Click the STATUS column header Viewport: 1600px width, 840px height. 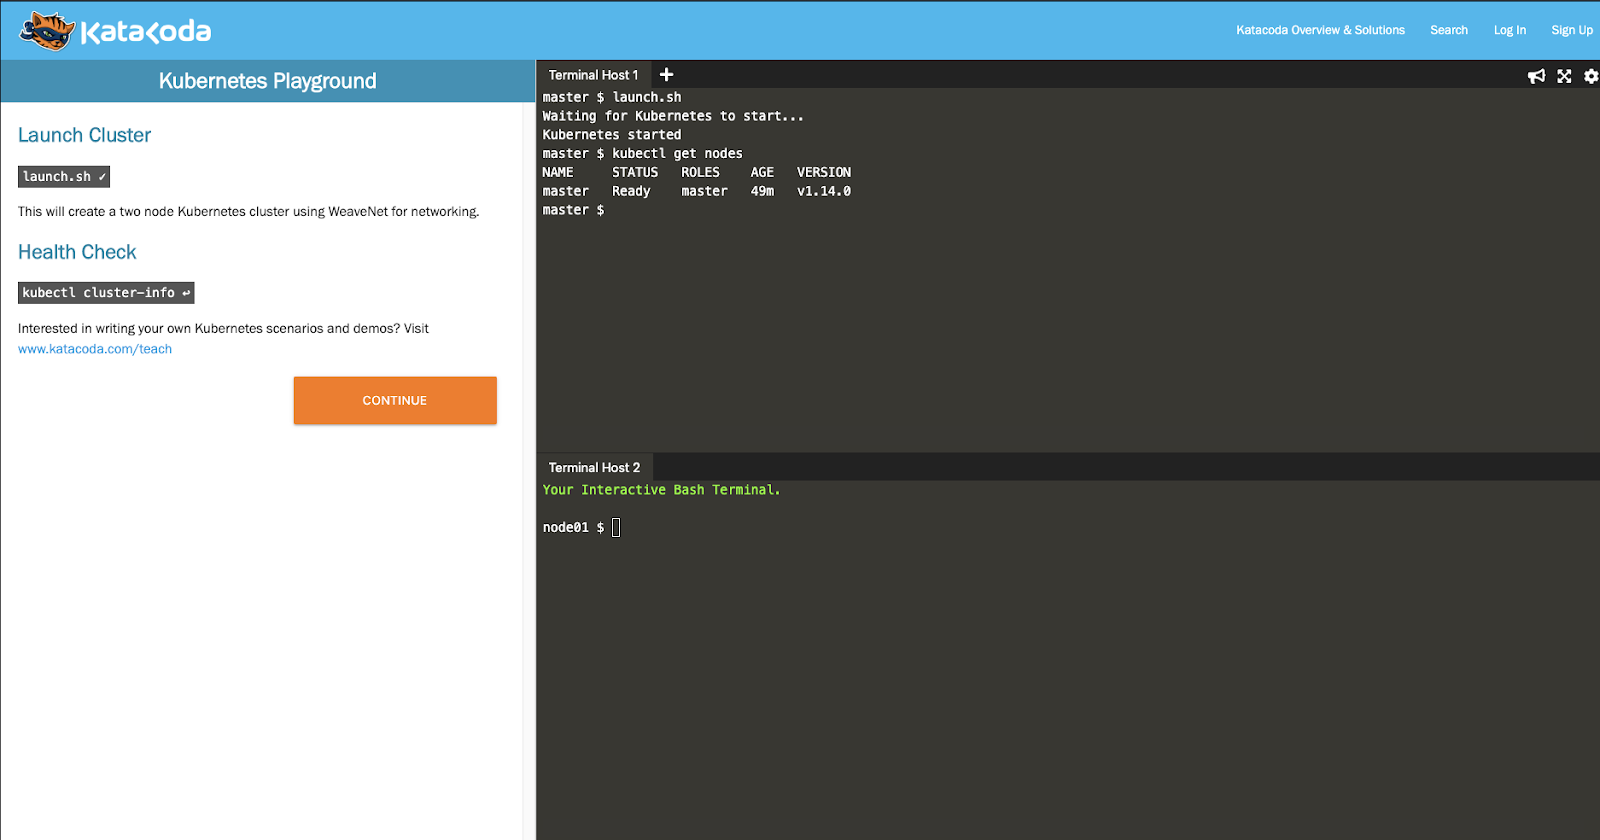pos(635,172)
